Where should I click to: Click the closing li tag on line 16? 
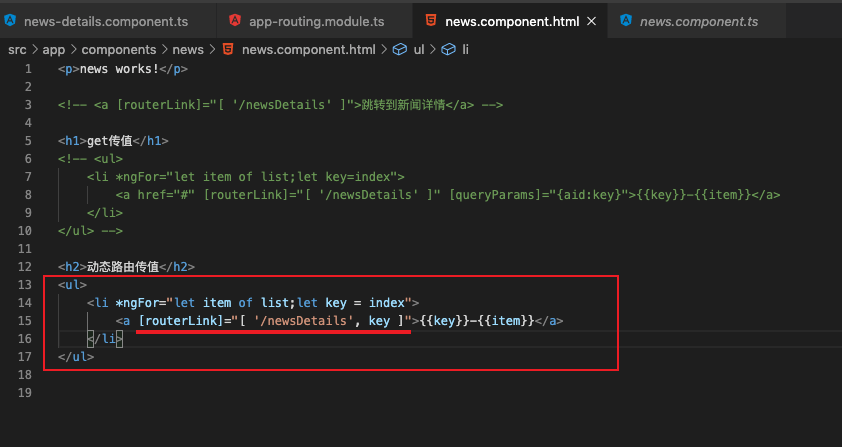(x=105, y=339)
